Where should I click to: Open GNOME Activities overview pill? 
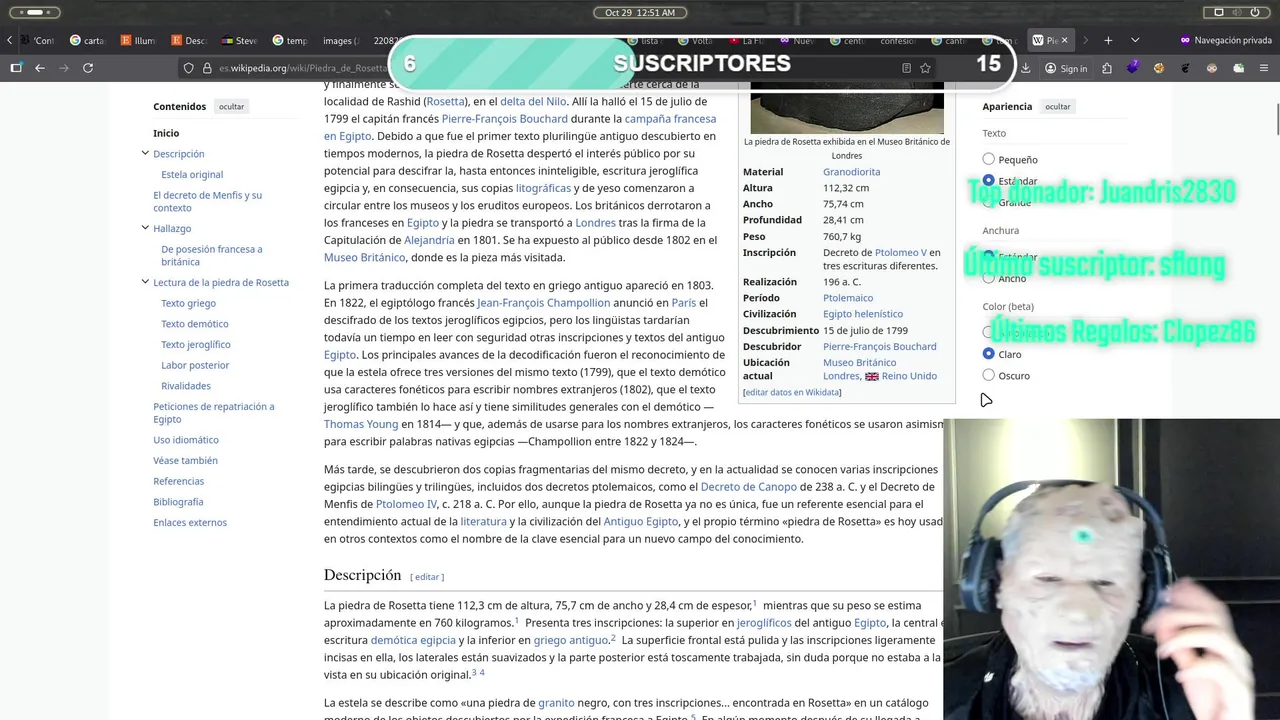tap(34, 12)
